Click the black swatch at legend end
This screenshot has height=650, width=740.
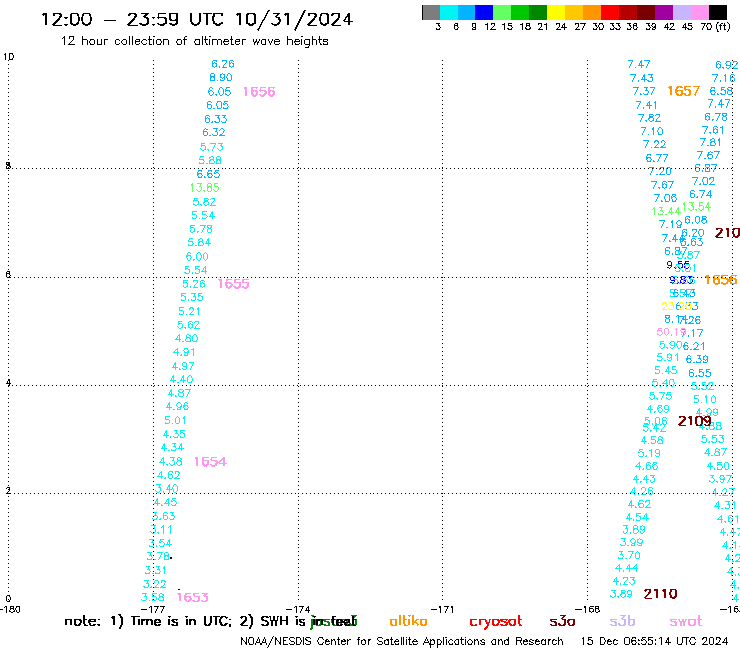click(718, 12)
